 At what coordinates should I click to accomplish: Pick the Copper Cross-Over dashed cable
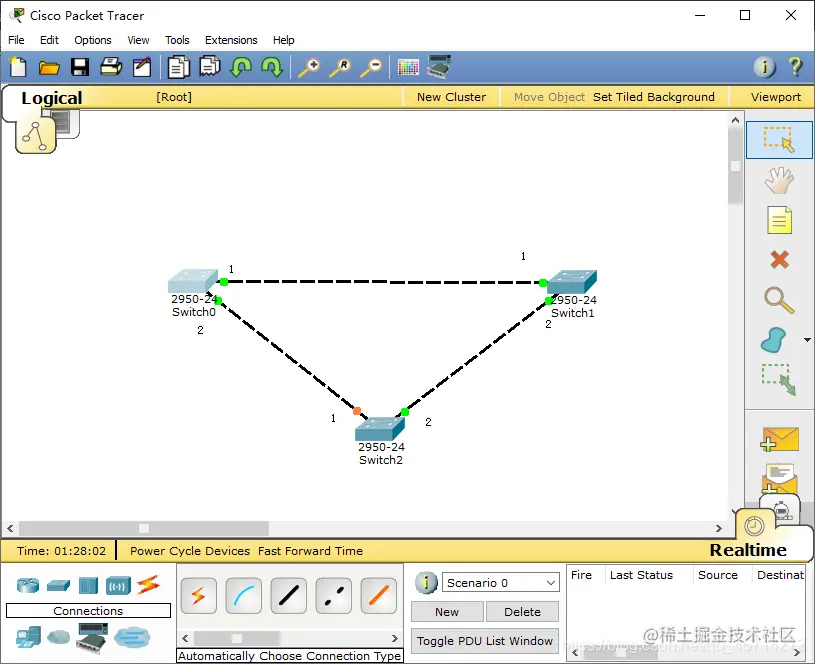point(333,595)
